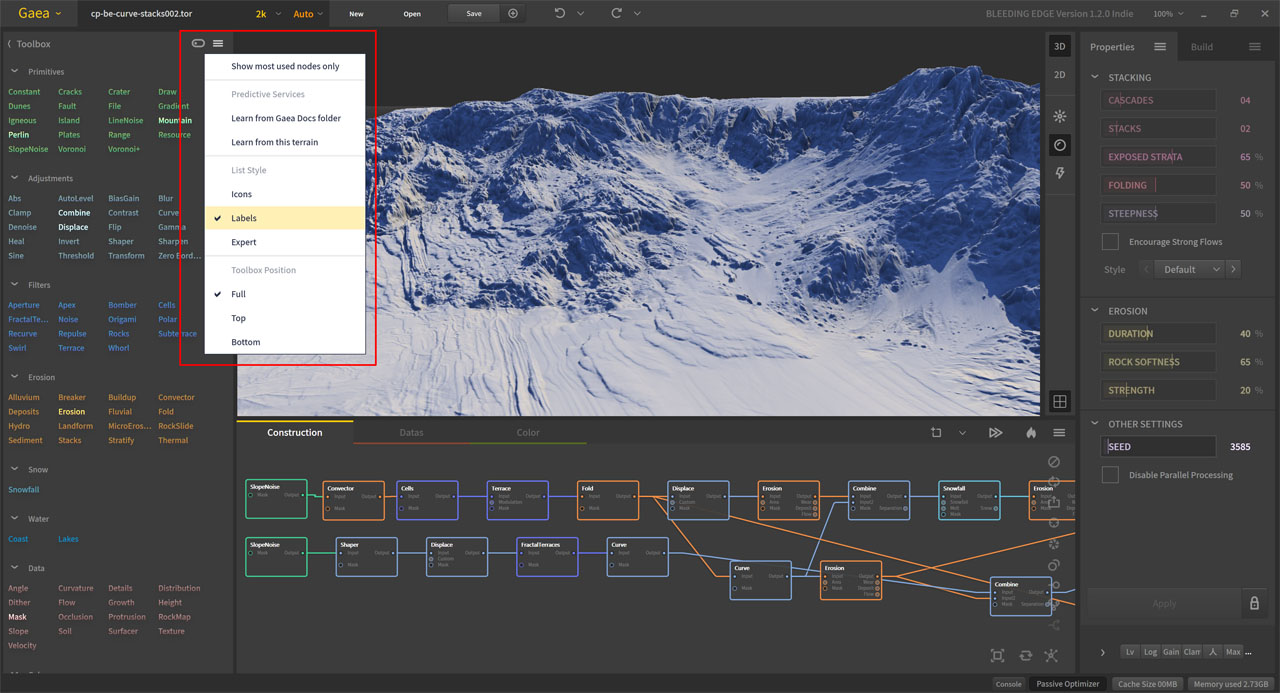Switch to the Build tab

coord(1201,47)
